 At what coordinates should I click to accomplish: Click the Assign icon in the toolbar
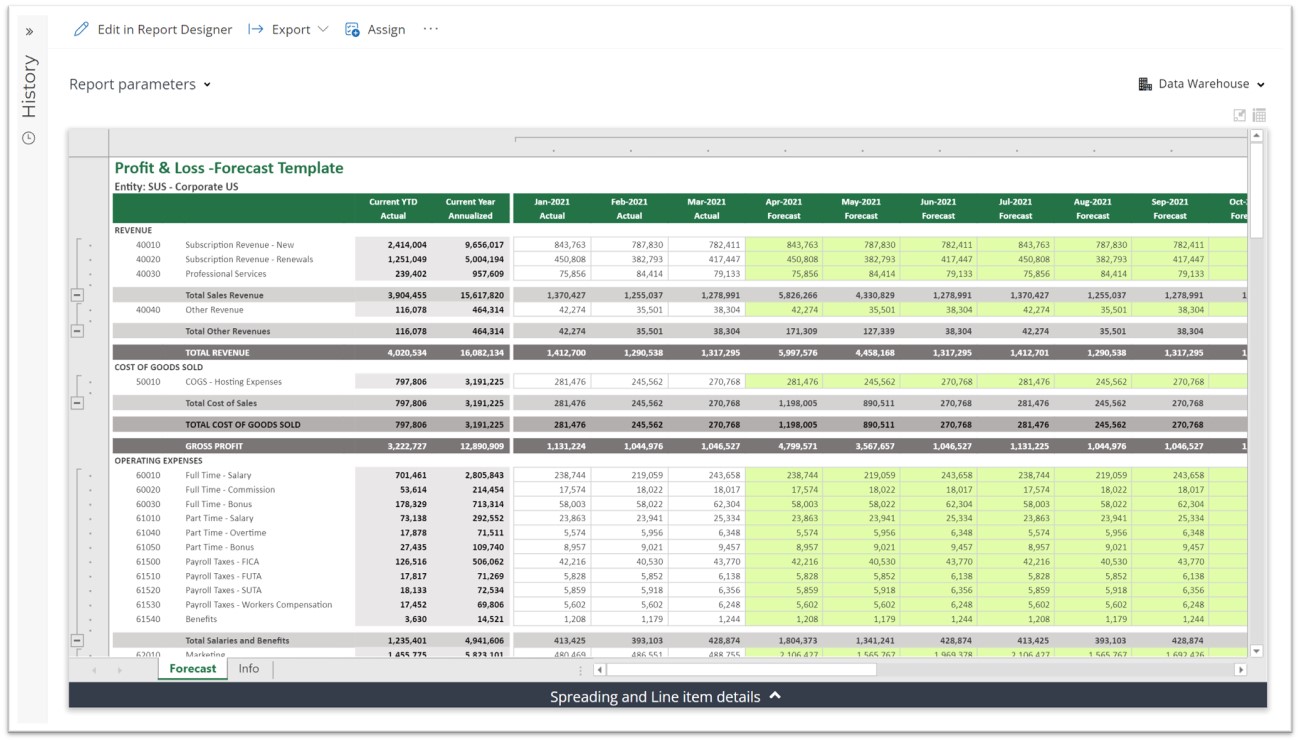tap(352, 30)
